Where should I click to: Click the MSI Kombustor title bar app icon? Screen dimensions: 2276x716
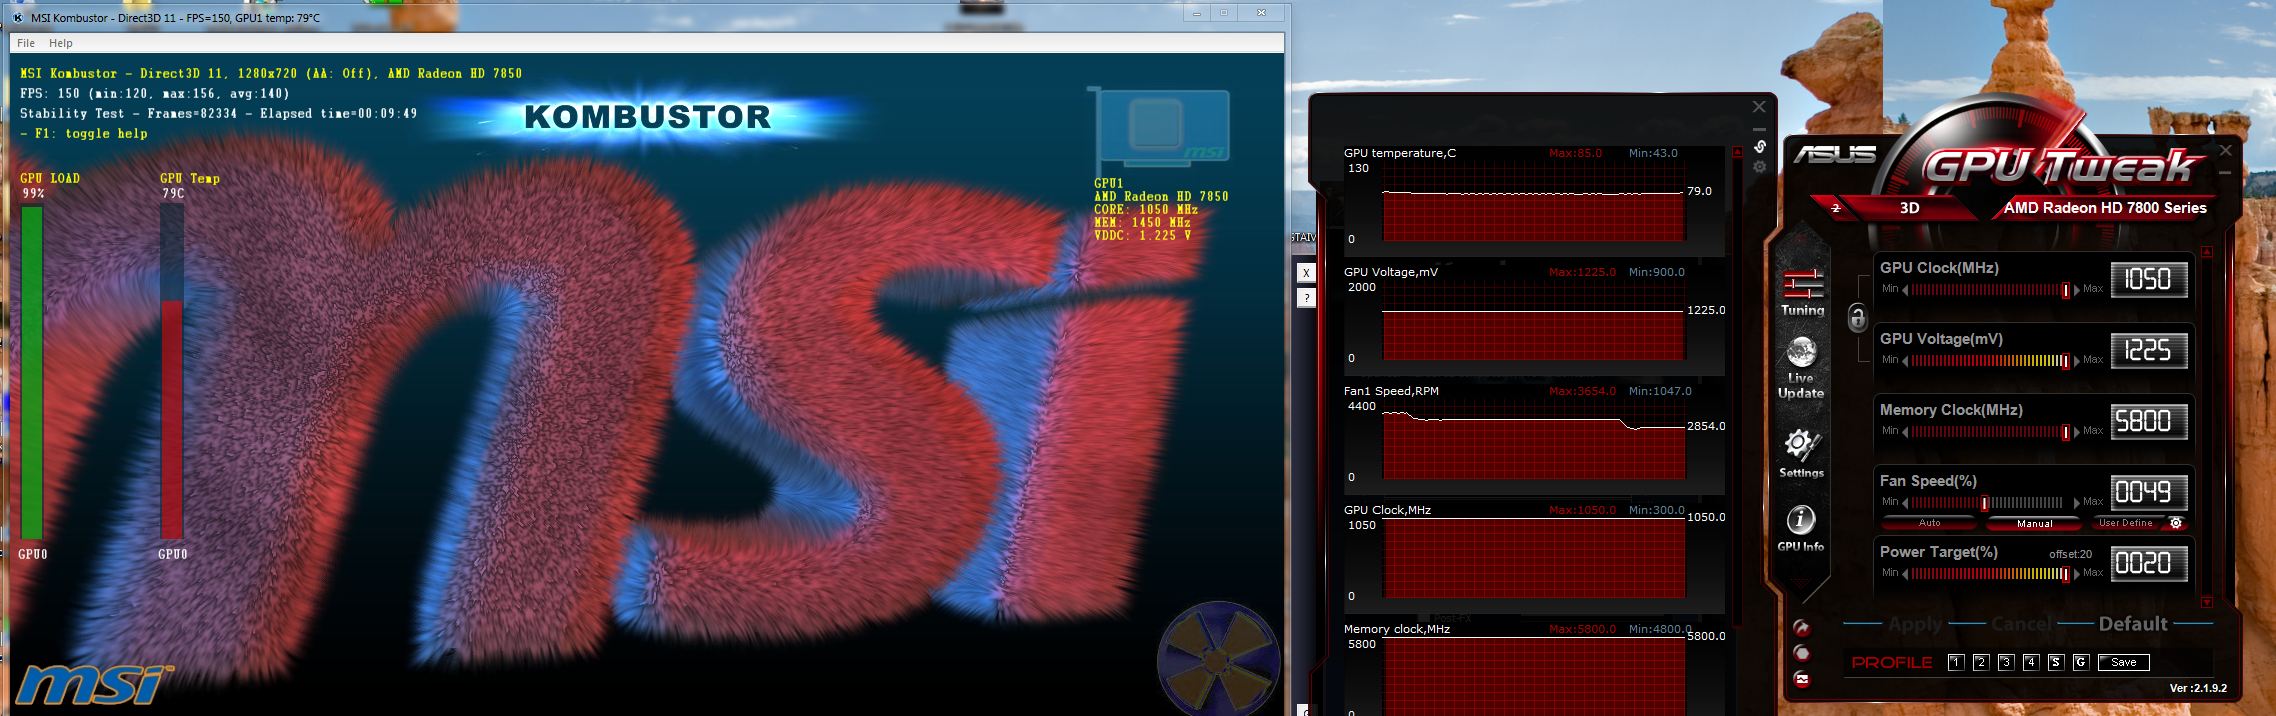coord(18,18)
